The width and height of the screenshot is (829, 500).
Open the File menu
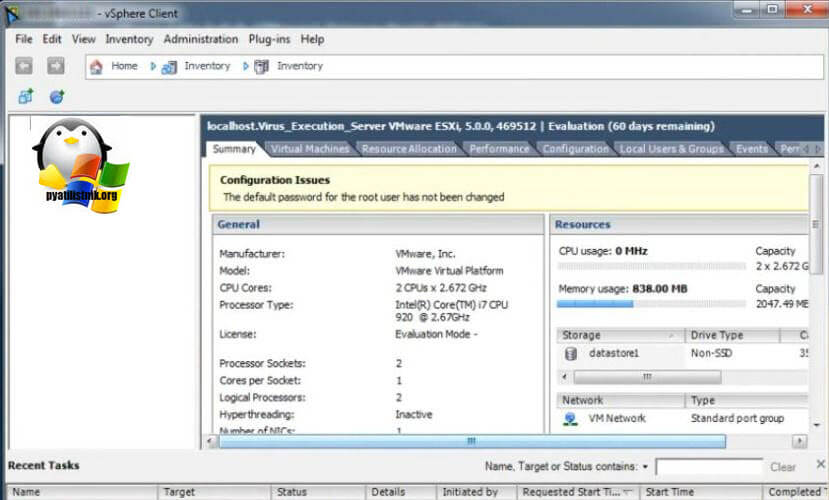click(x=24, y=39)
